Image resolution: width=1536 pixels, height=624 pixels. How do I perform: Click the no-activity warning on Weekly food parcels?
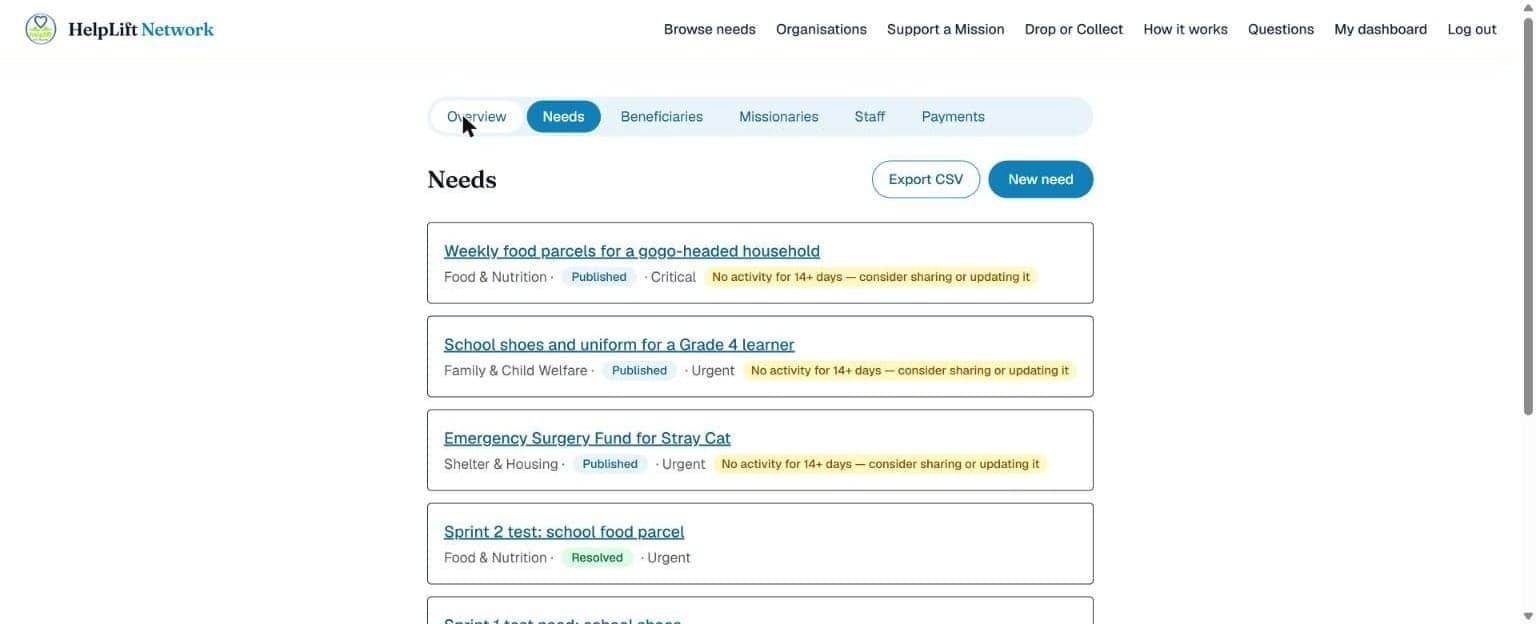click(871, 277)
